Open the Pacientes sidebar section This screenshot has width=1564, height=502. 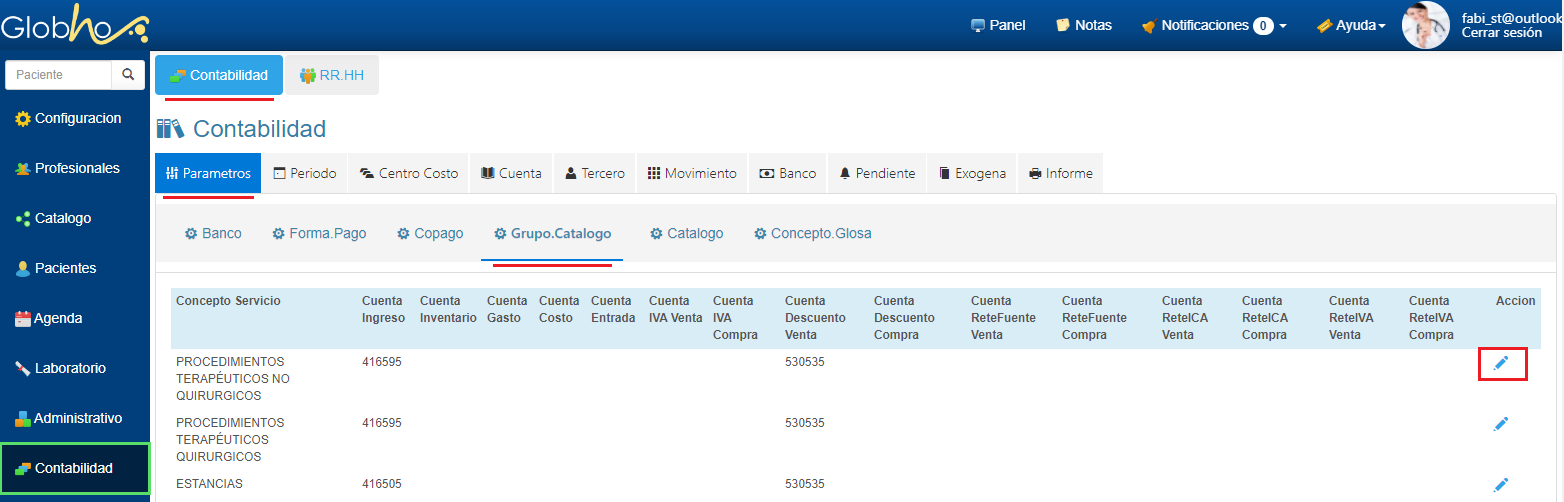(x=65, y=269)
